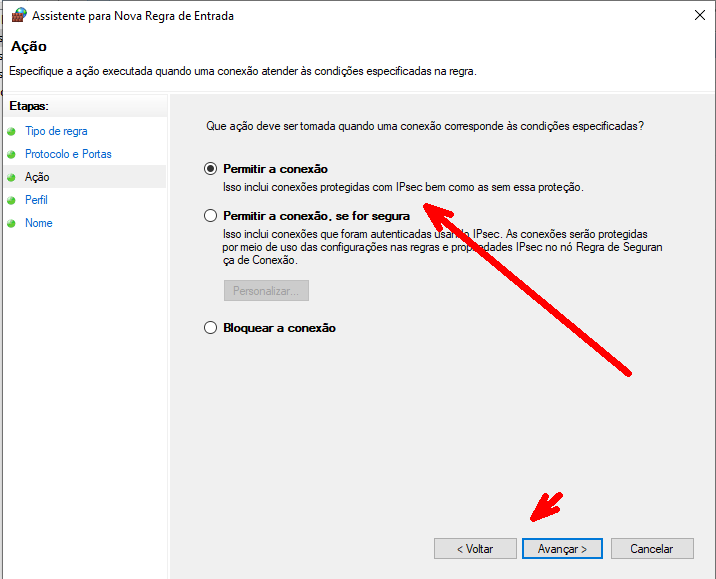The height and width of the screenshot is (579, 716).
Task: Go back with the Voltar button
Action: click(x=475, y=548)
